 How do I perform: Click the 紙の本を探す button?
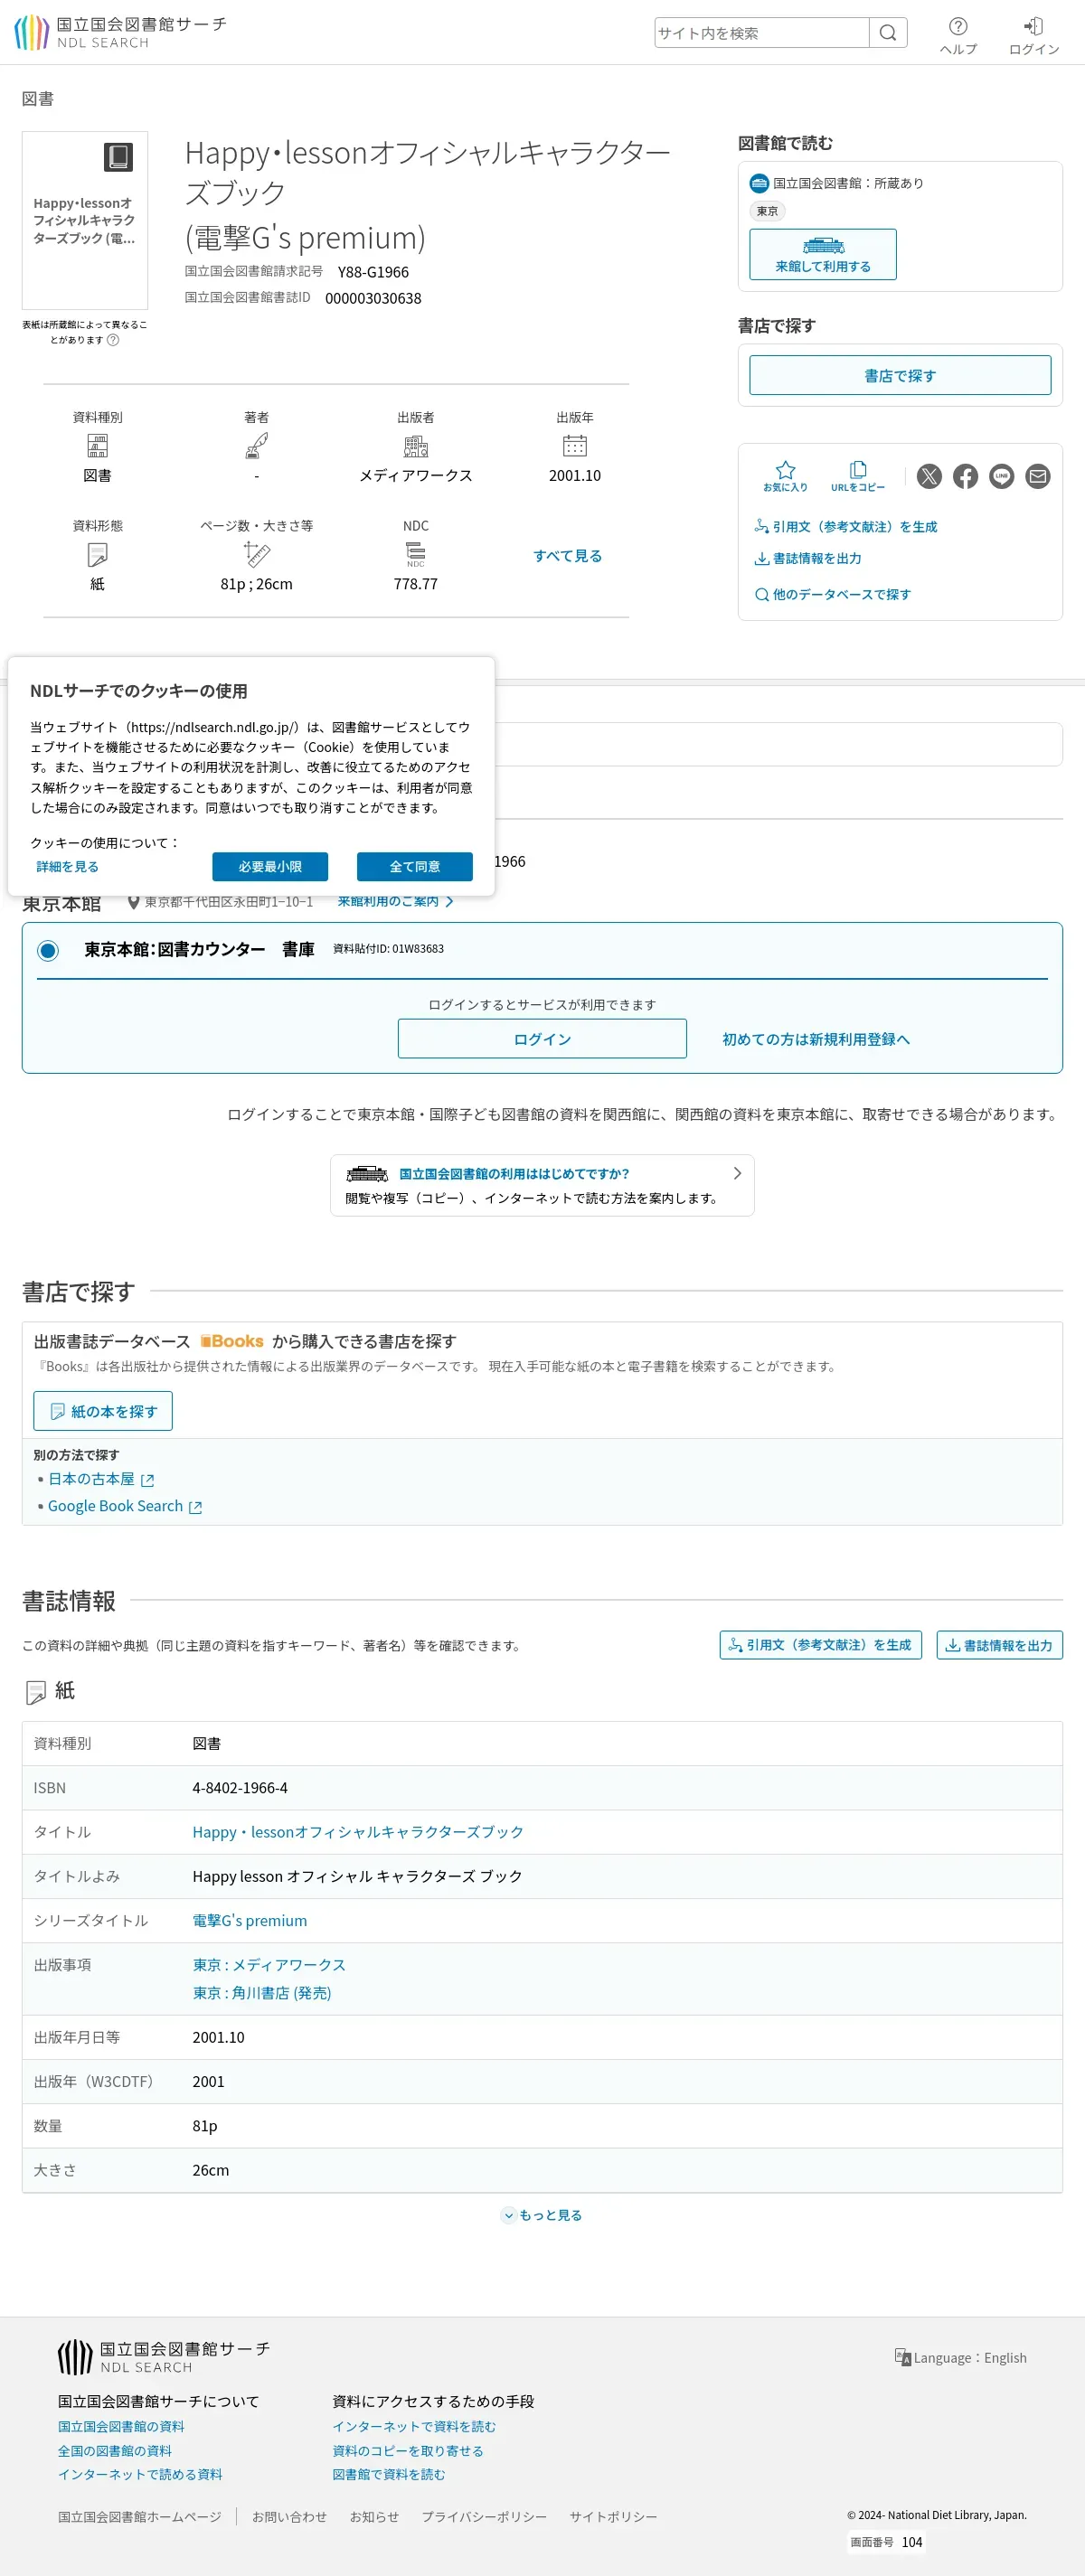pyautogui.click(x=103, y=1411)
